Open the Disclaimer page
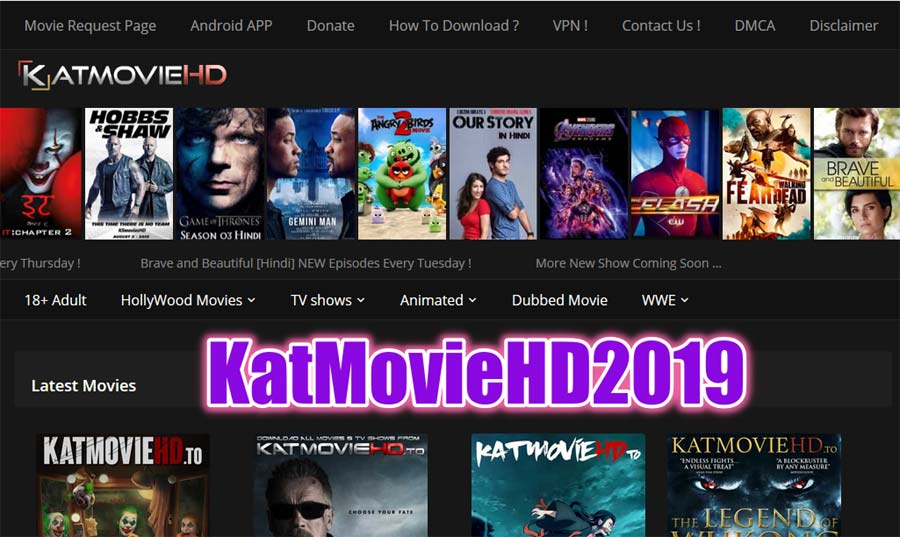The image size is (900, 537). point(843,26)
